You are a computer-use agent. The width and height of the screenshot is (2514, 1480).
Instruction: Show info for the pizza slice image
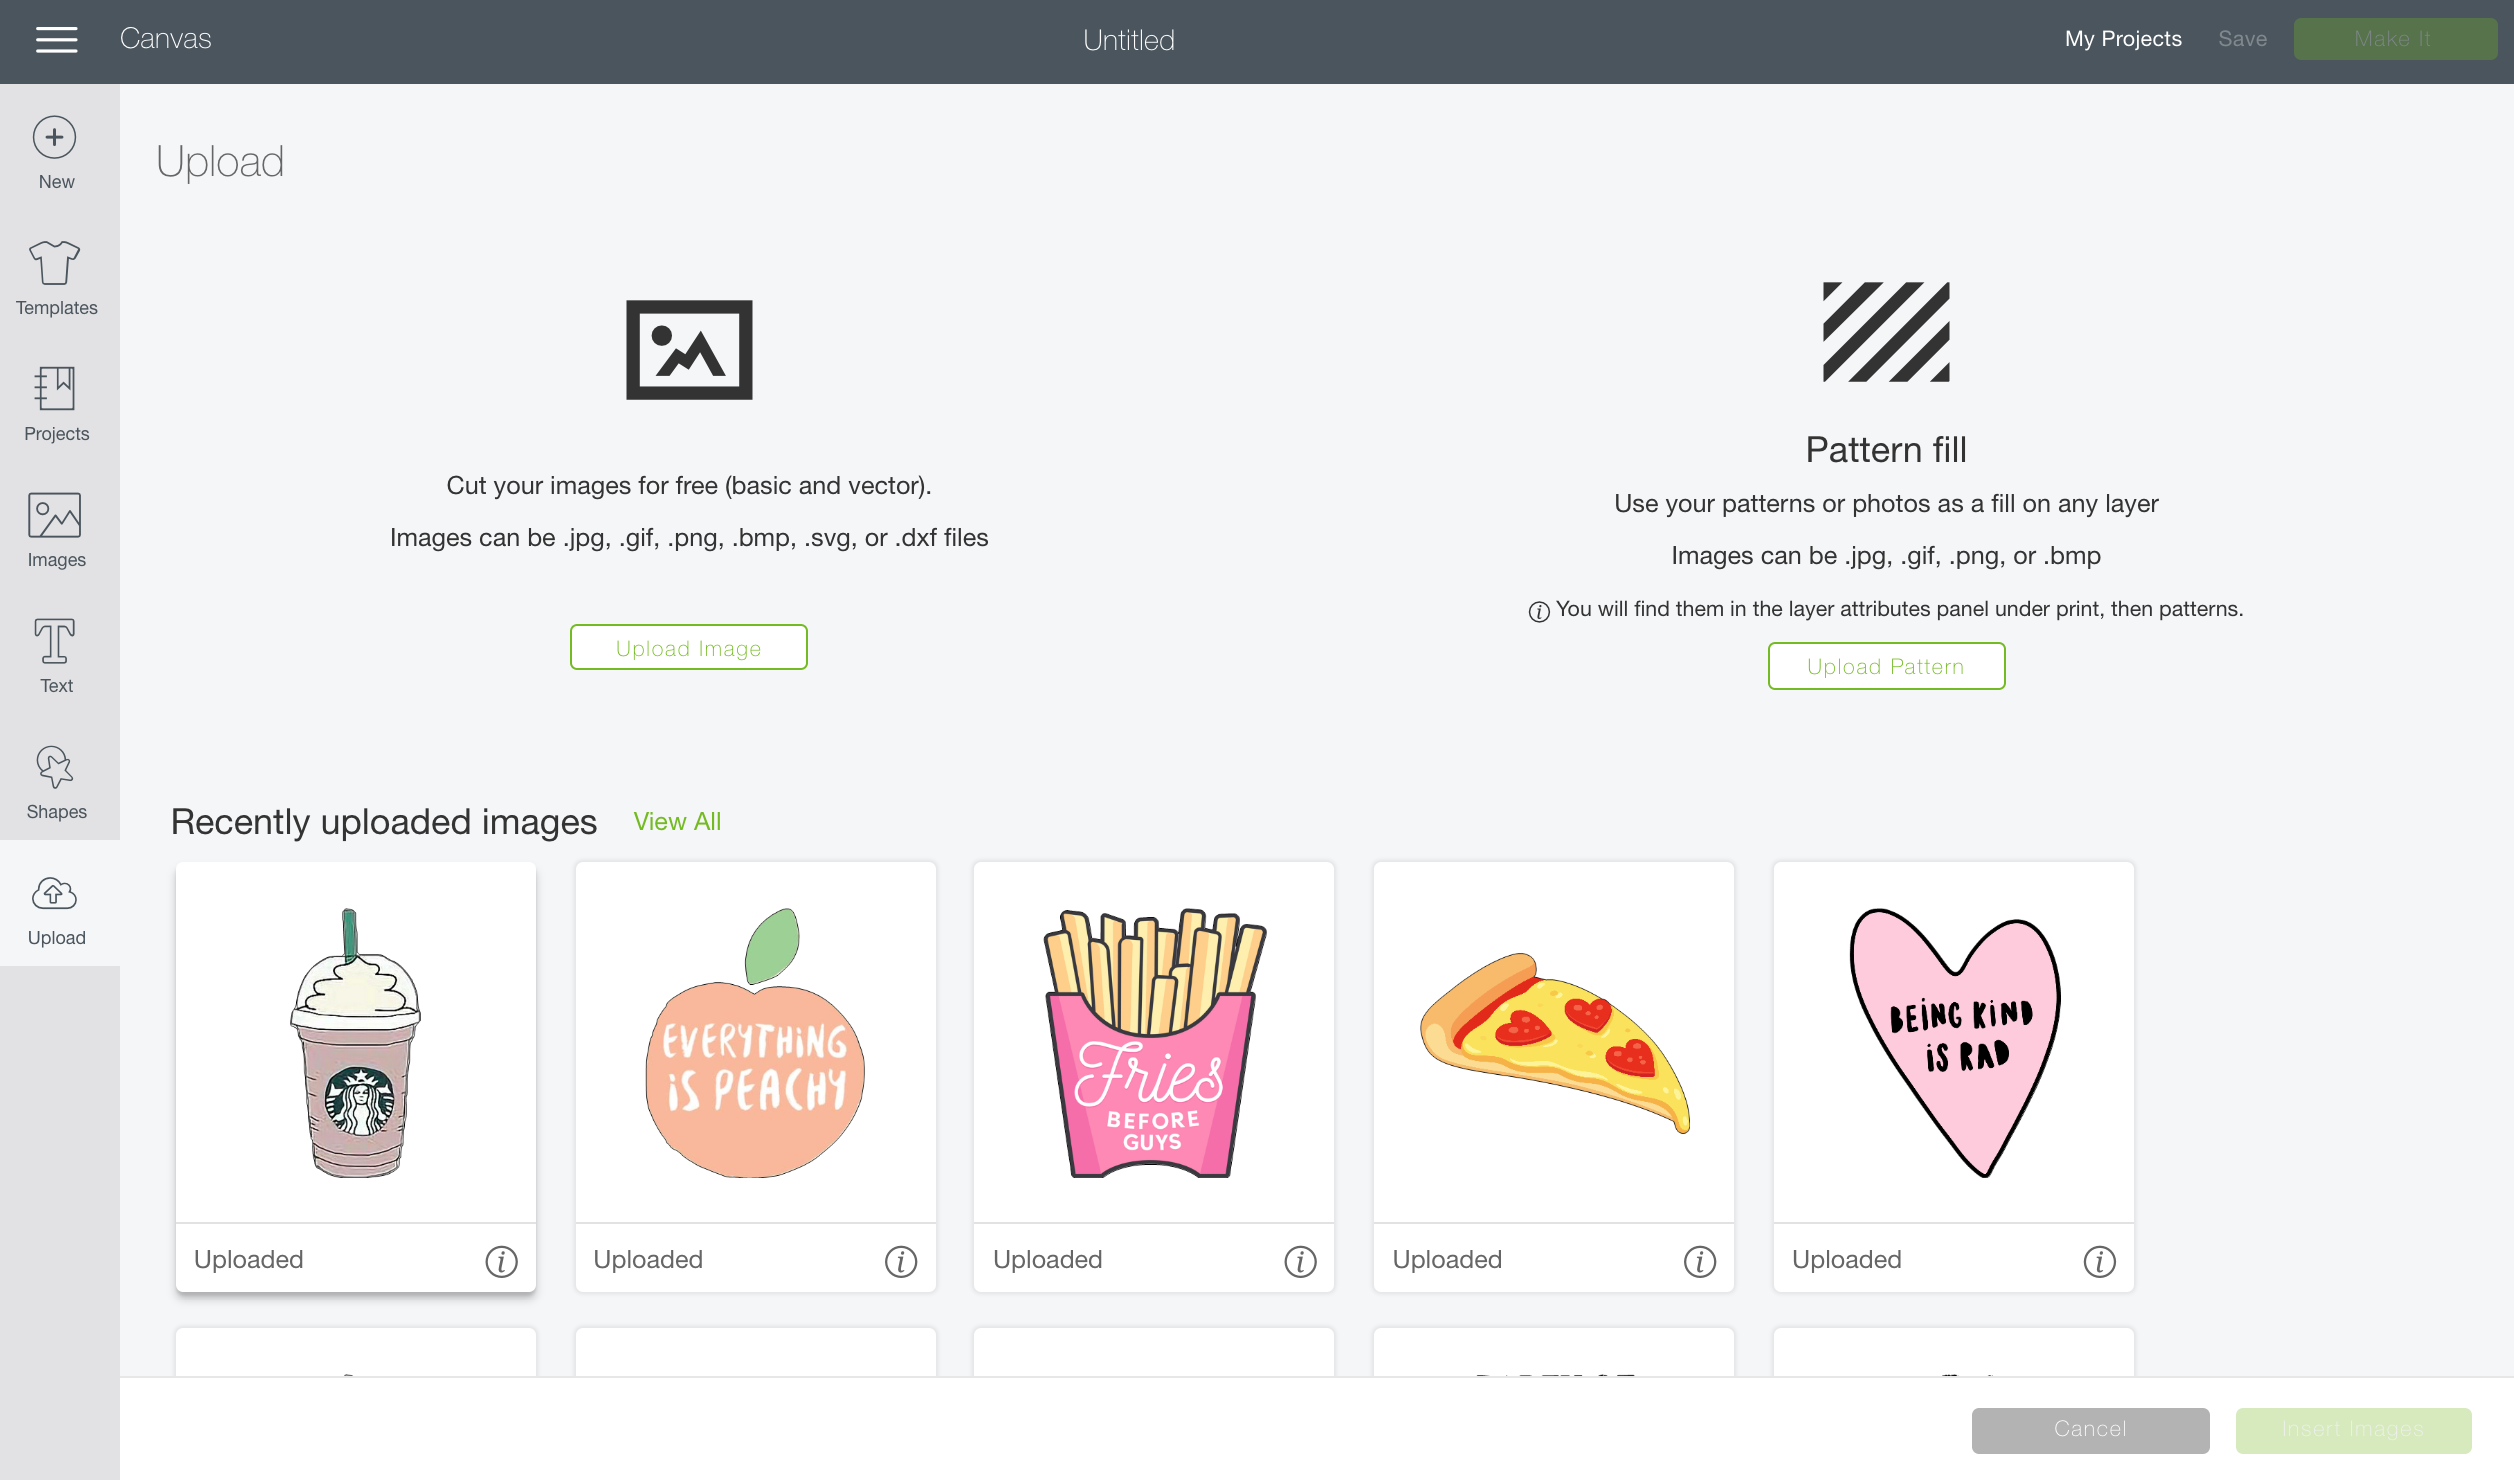tap(1699, 1261)
